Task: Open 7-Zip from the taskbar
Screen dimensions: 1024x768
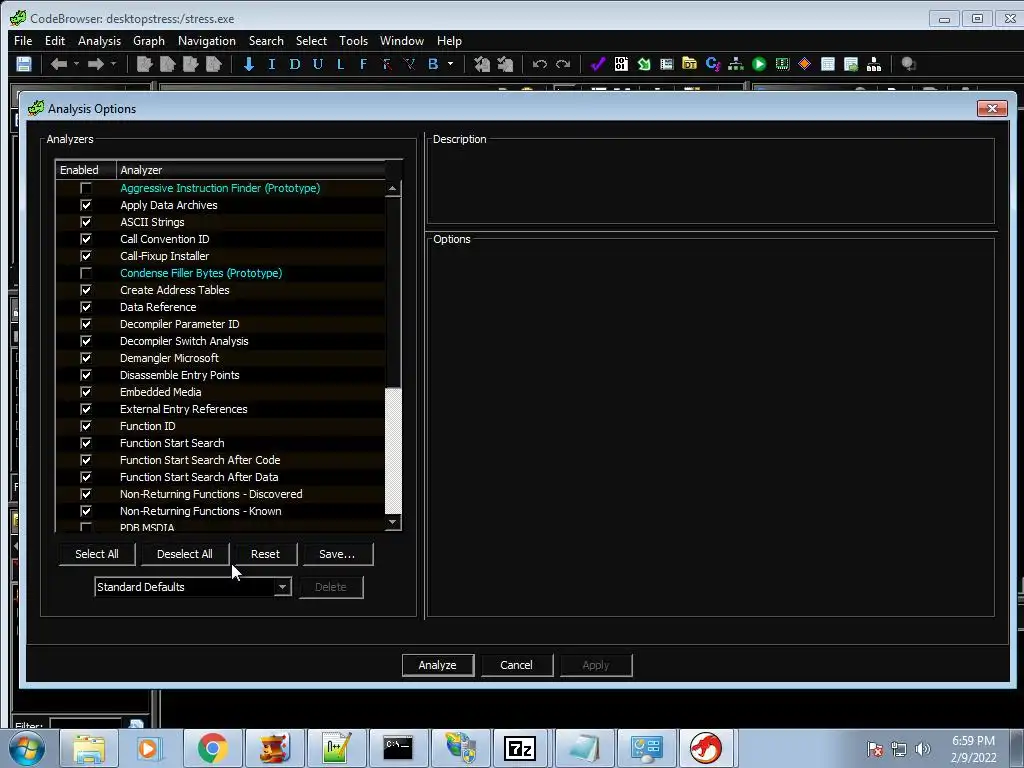Action: (x=520, y=748)
